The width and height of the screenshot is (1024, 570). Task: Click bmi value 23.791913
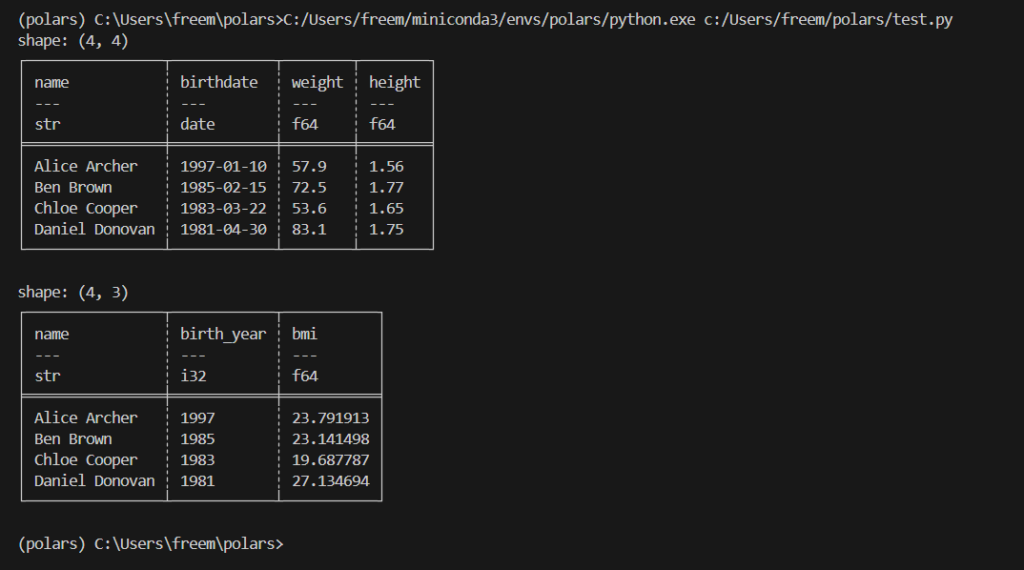pos(330,418)
